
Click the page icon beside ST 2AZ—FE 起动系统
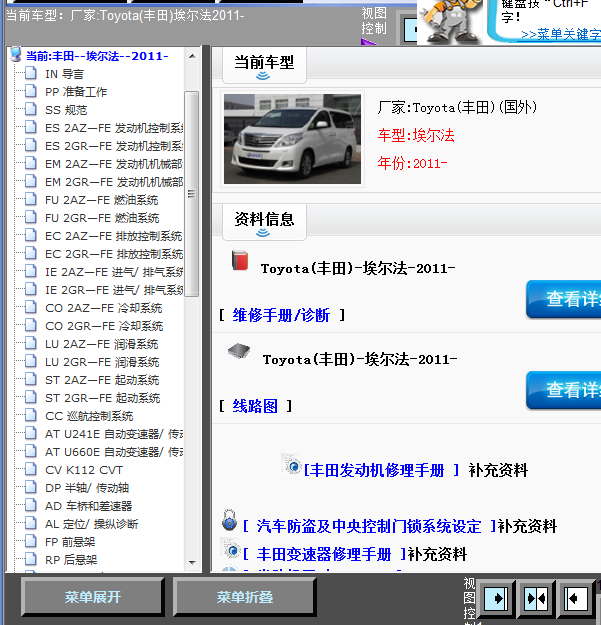pyautogui.click(x=31, y=379)
